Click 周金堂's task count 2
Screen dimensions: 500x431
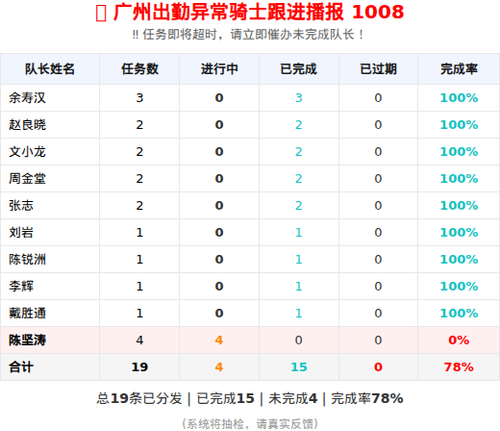(x=140, y=178)
